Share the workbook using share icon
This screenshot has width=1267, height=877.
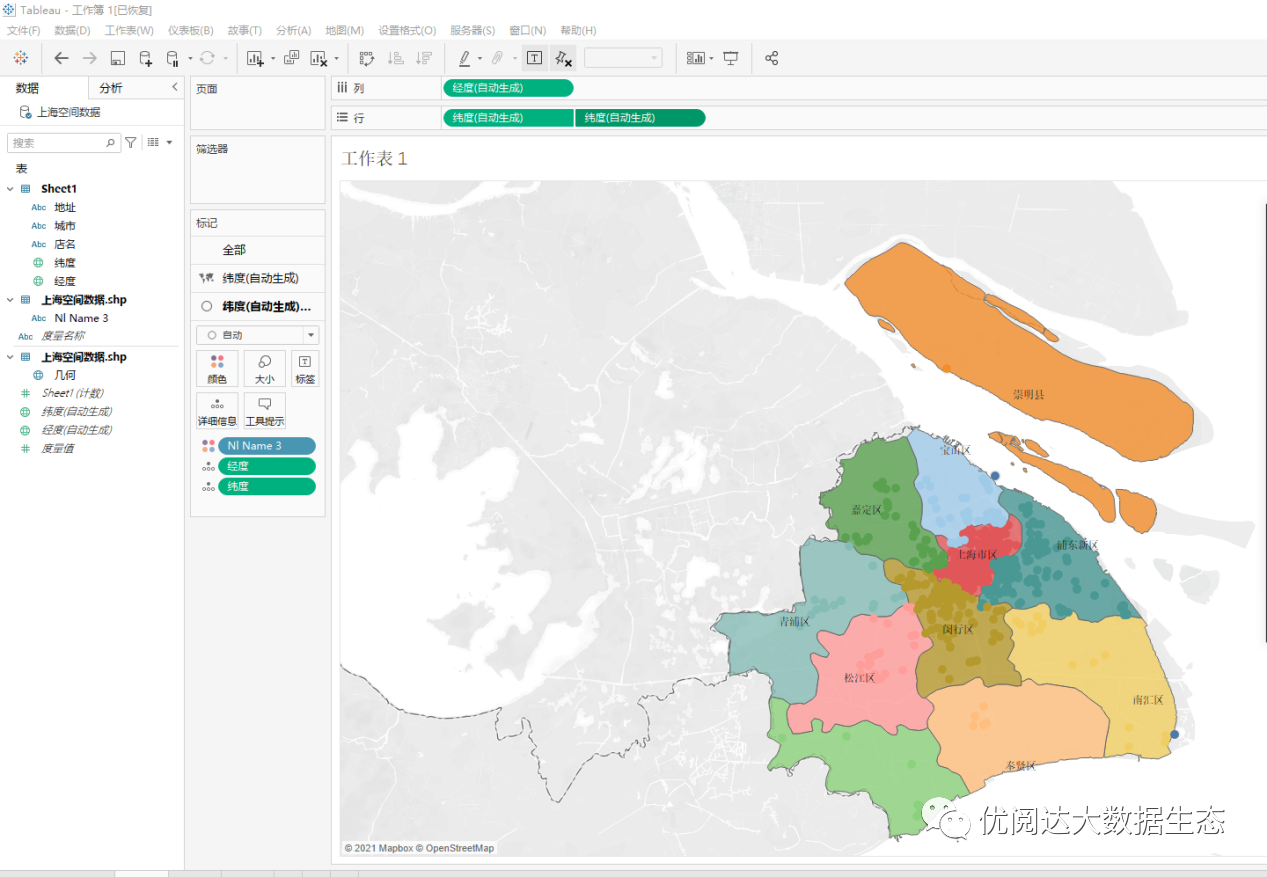pos(771,58)
